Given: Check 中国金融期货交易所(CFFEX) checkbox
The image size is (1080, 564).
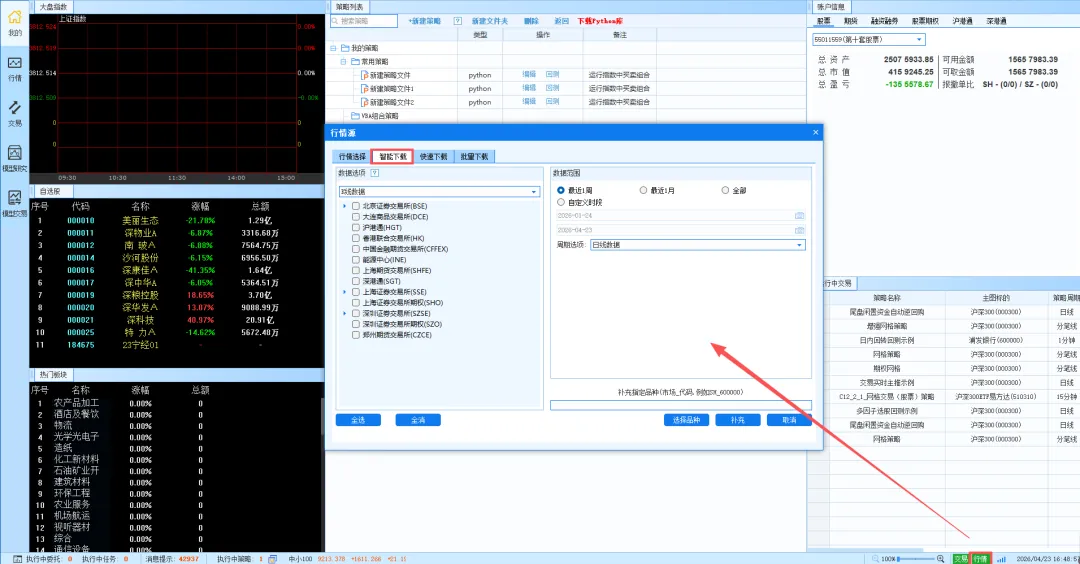Looking at the screenshot, I should 355,249.
